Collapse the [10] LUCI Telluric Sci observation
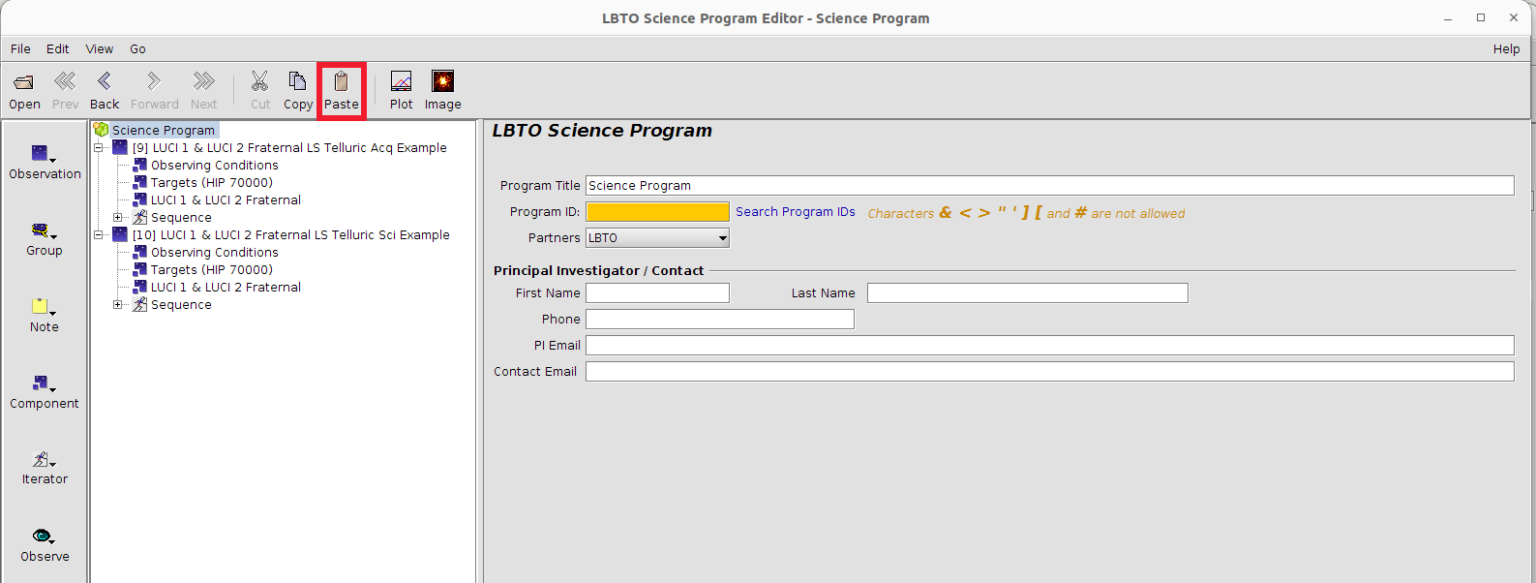 click(x=98, y=235)
